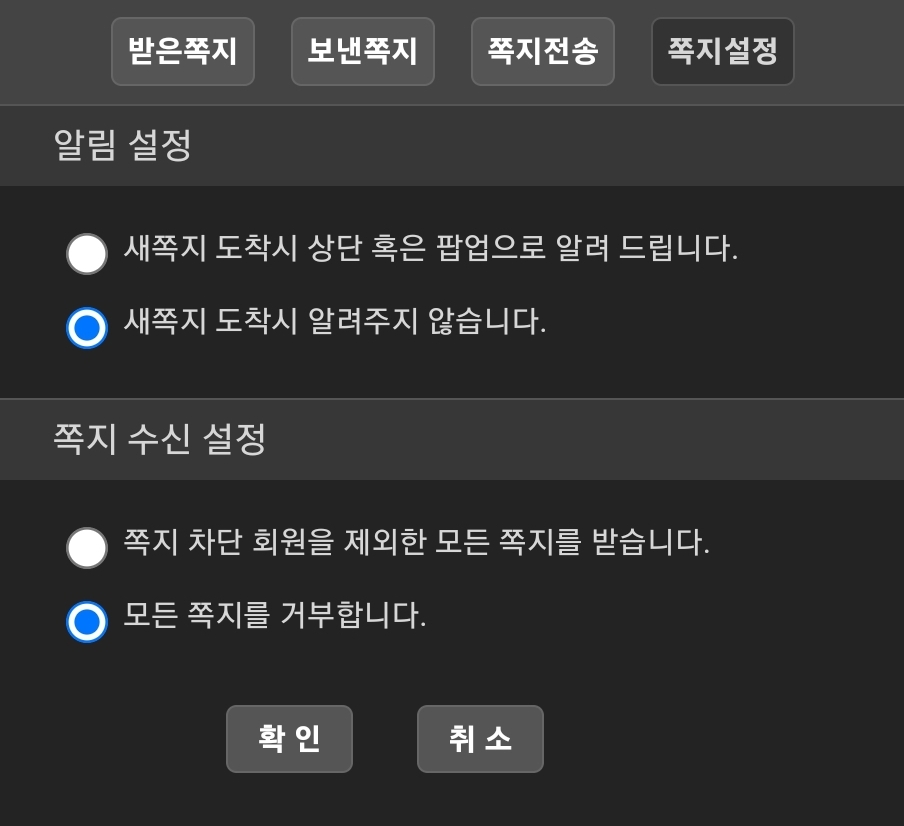
Task: Choose radio to receive all non-blocked messages
Action: 87,548
